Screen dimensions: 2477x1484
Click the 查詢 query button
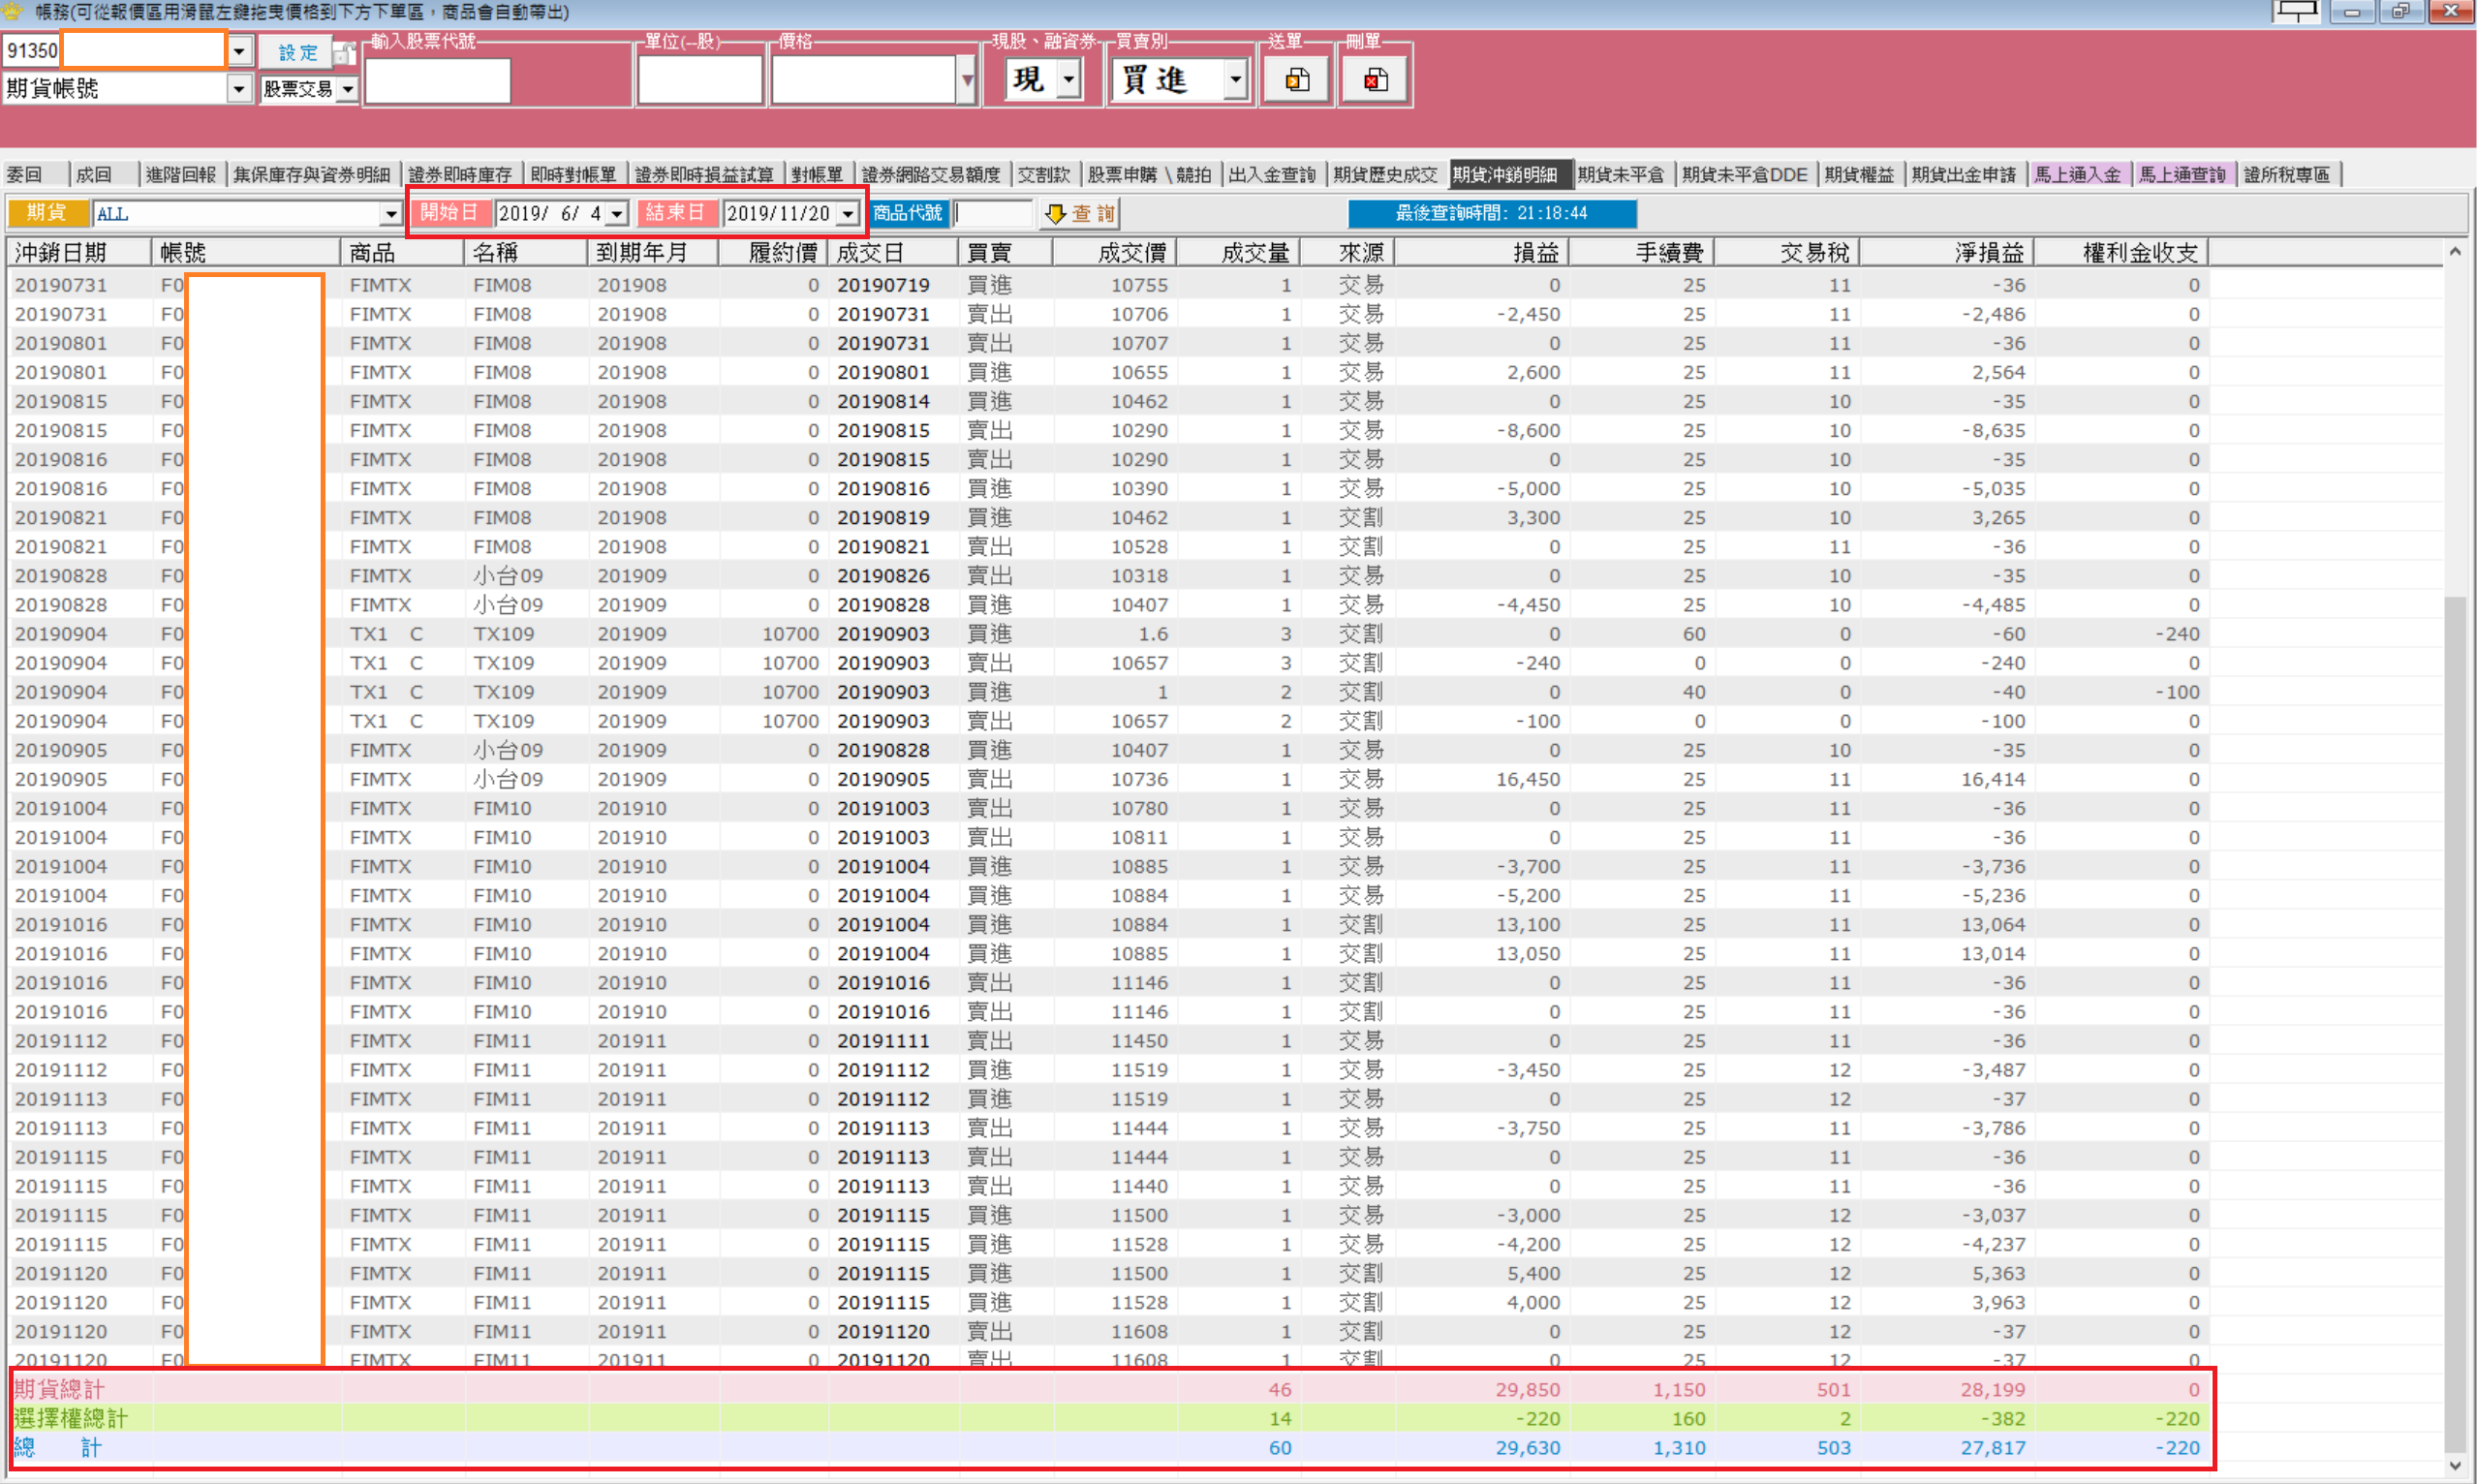tap(1080, 213)
